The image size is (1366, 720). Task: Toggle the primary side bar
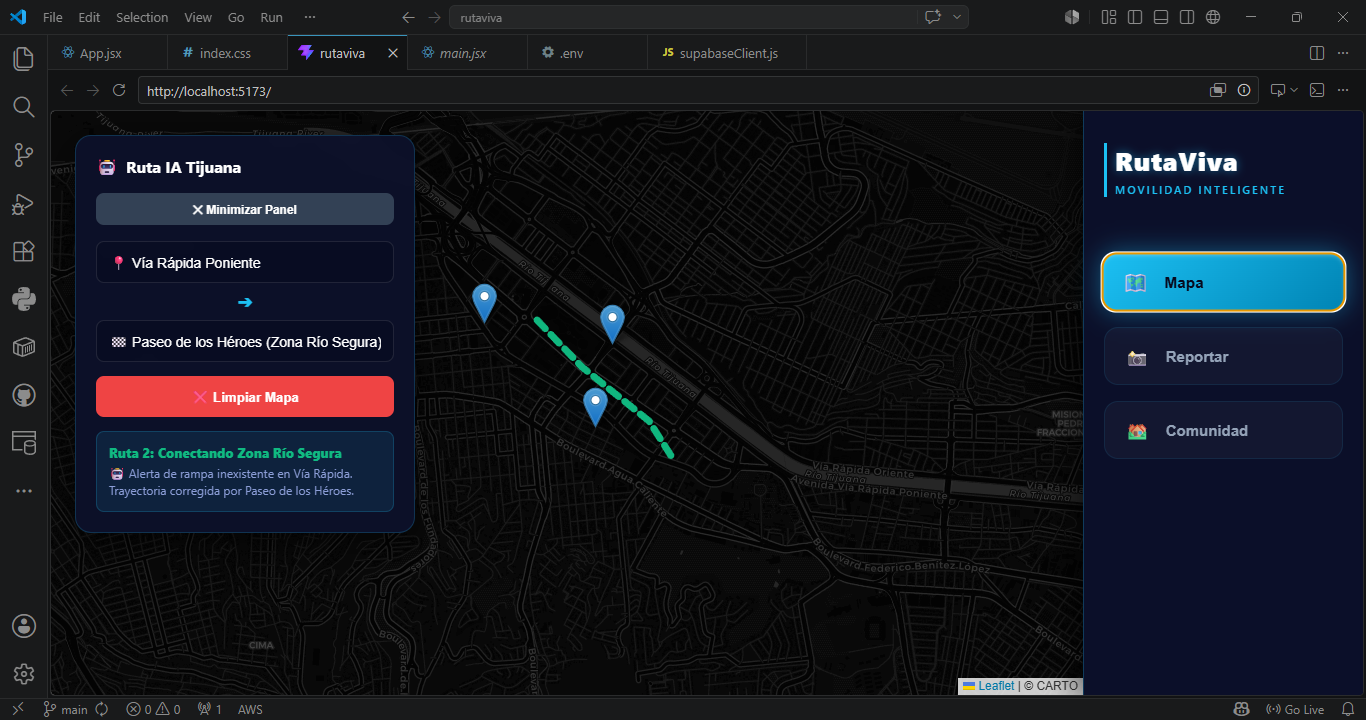pyautogui.click(x=1135, y=17)
